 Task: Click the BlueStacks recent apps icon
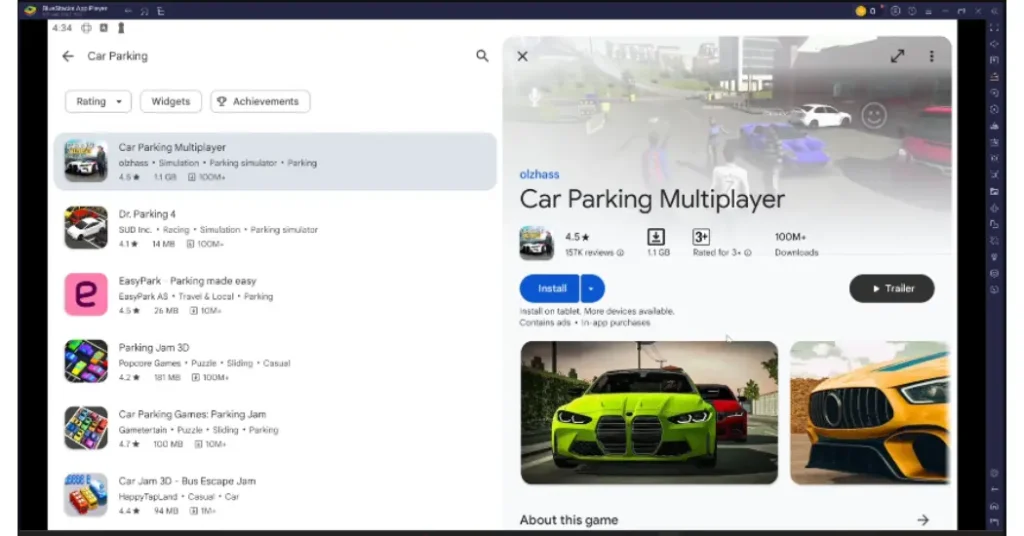tap(161, 10)
